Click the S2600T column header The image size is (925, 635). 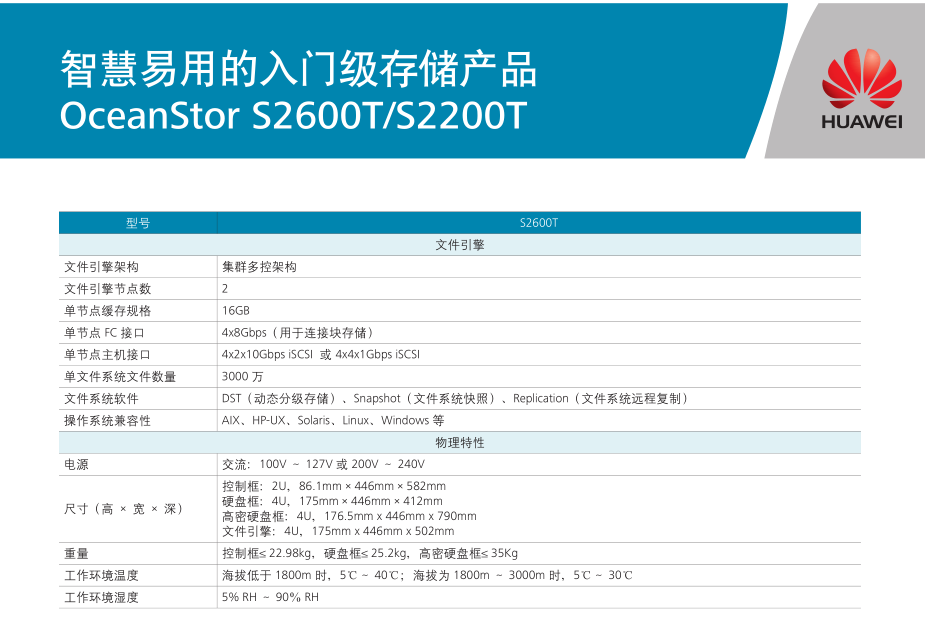(x=538, y=223)
